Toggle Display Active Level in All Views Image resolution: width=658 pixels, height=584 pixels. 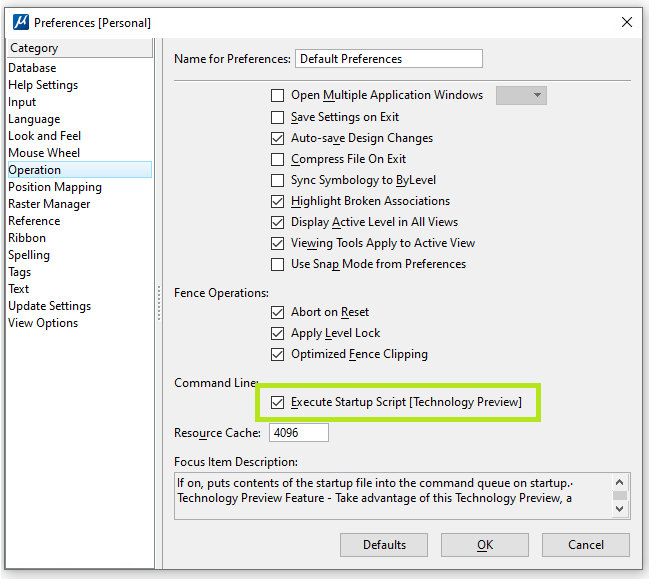(277, 222)
